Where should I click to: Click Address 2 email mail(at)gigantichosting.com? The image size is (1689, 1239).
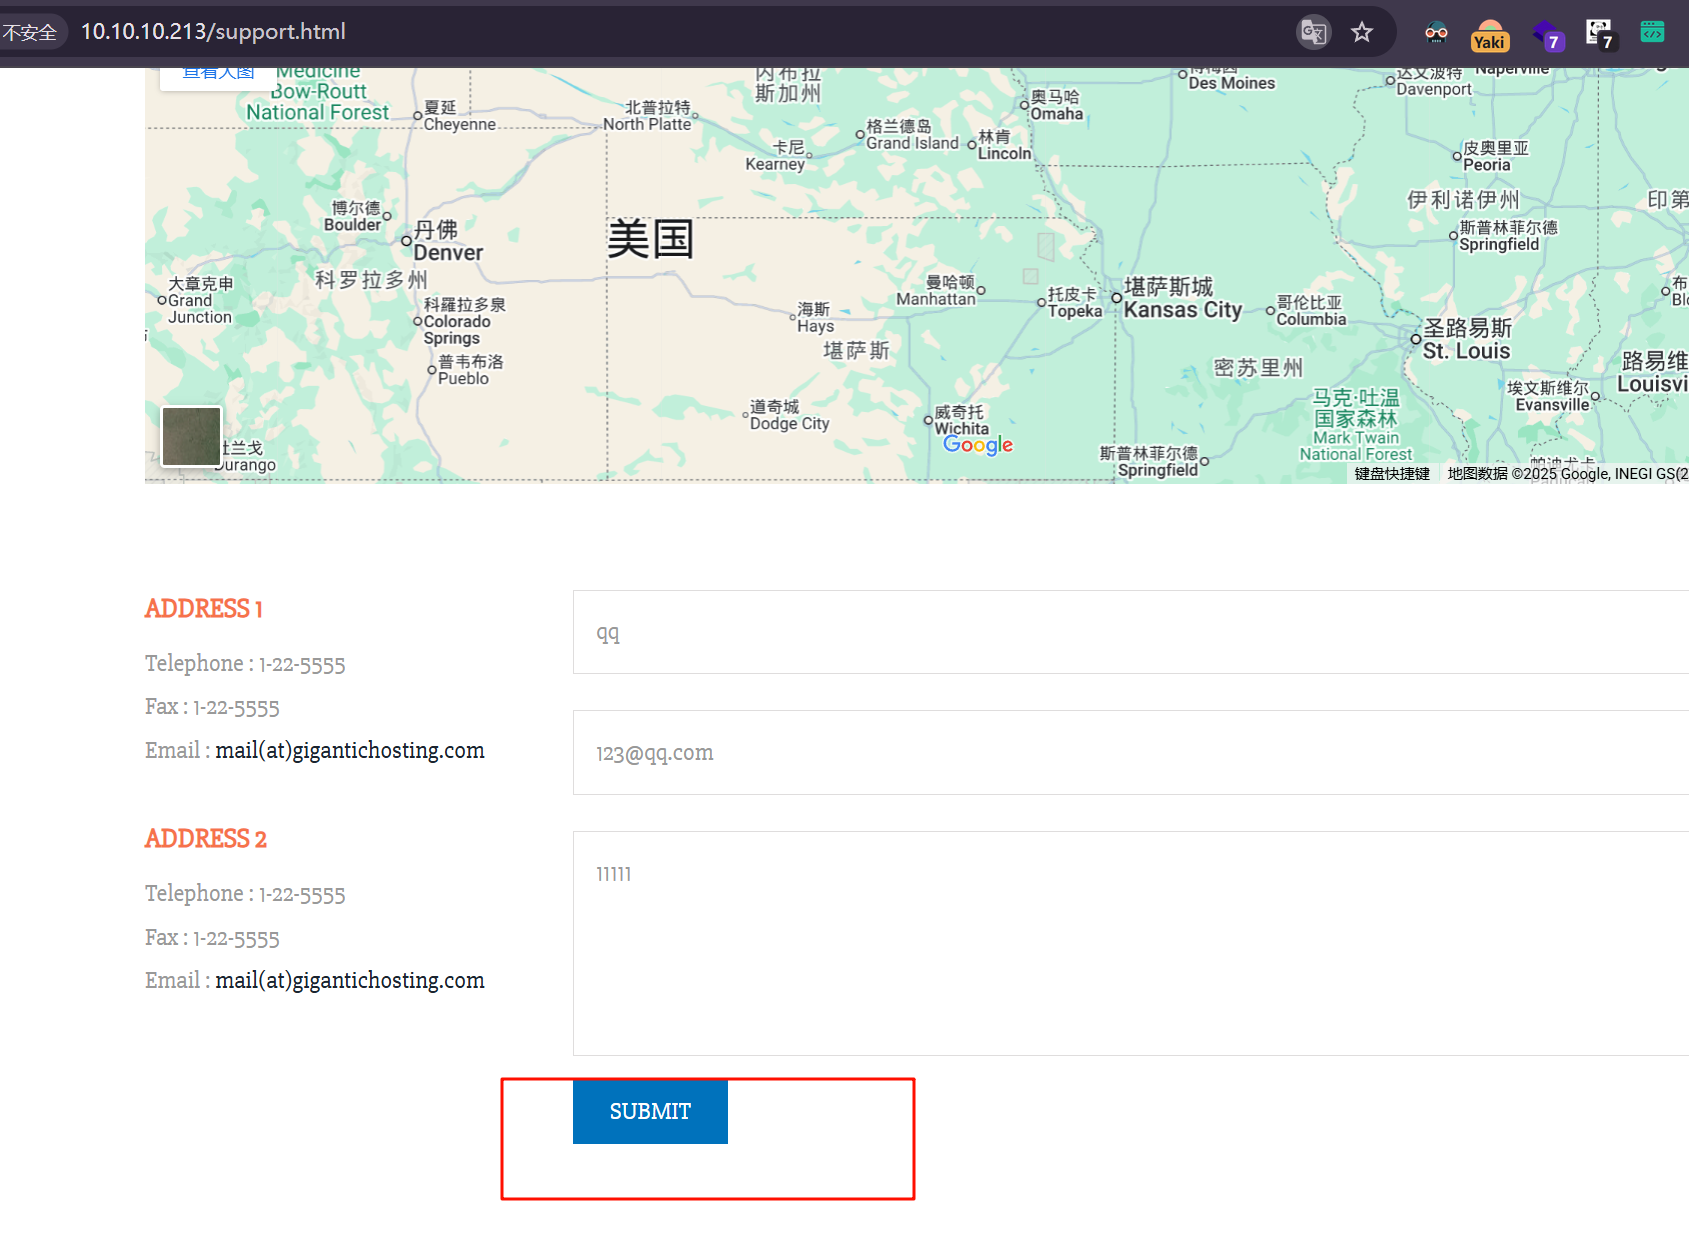(x=349, y=980)
